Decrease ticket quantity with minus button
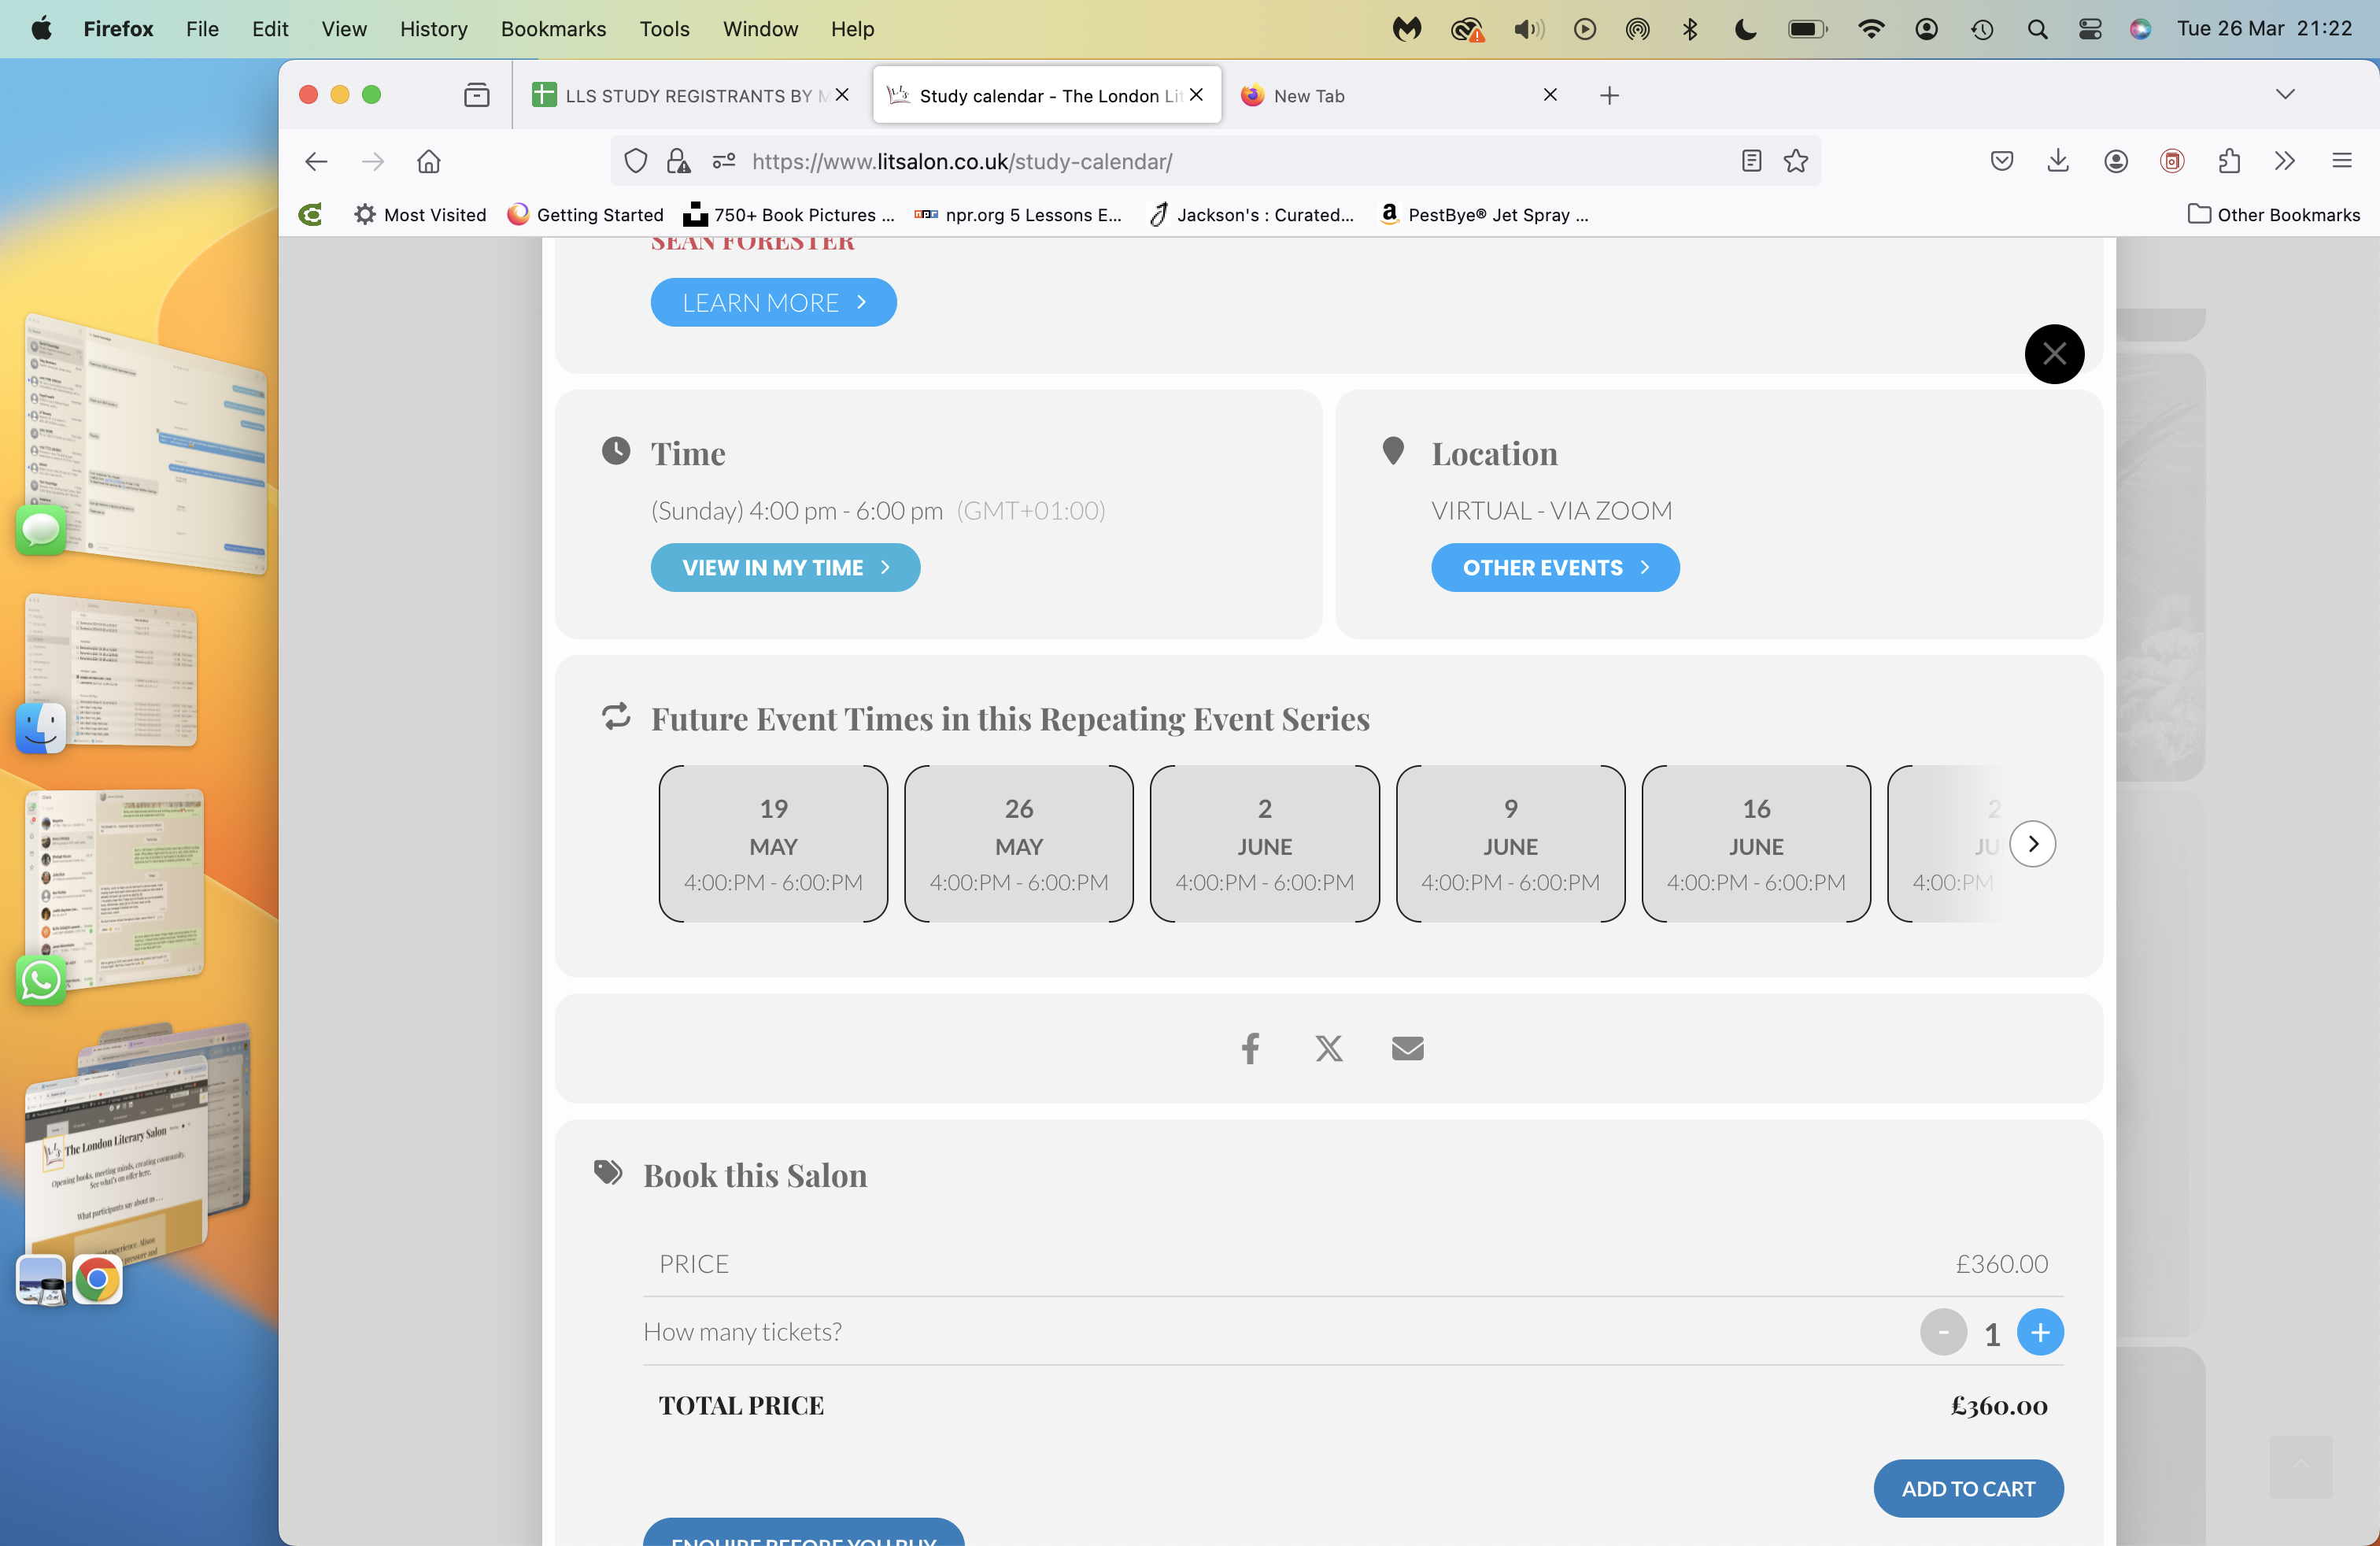The height and width of the screenshot is (1546, 2380). (x=1943, y=1332)
